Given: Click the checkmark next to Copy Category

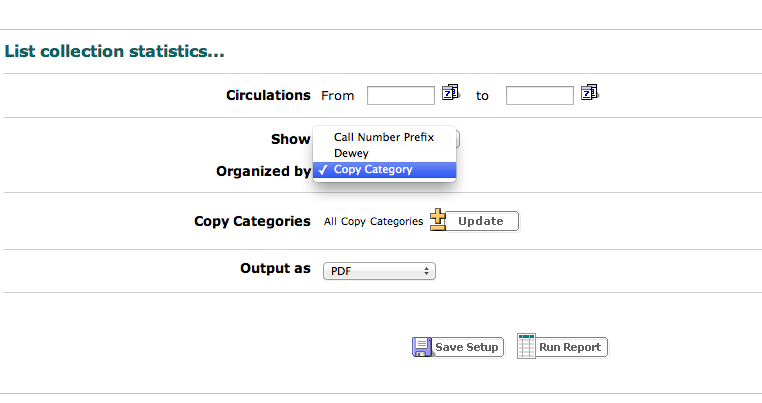Looking at the screenshot, I should [x=323, y=170].
